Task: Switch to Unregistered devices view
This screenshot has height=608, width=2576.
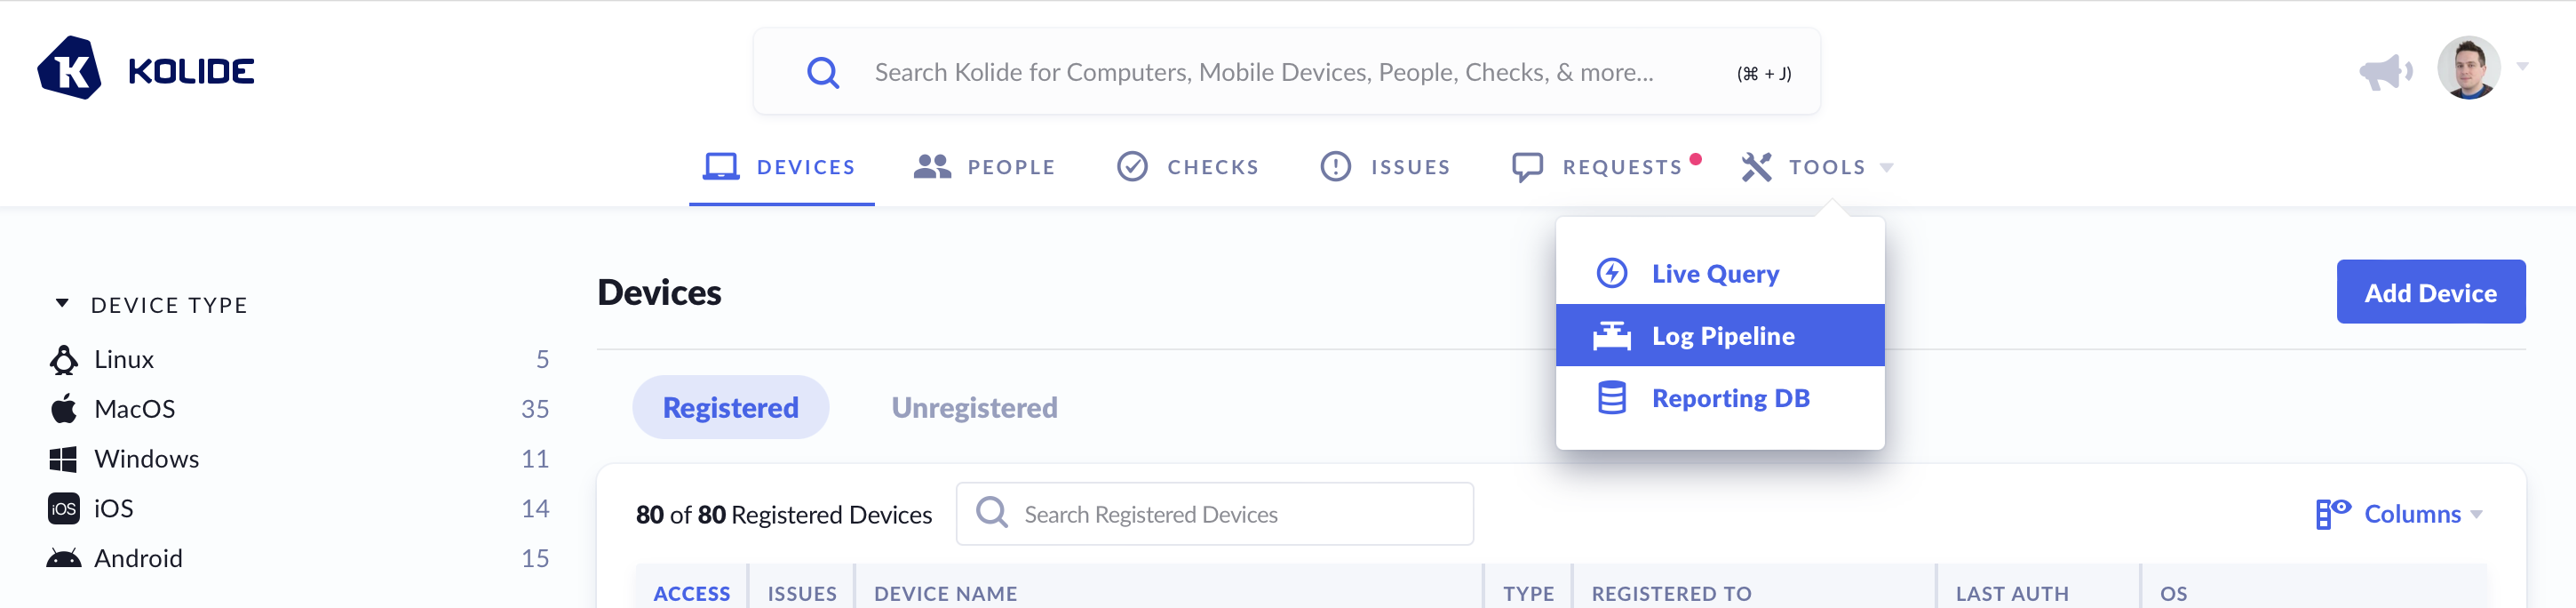Action: [974, 408]
